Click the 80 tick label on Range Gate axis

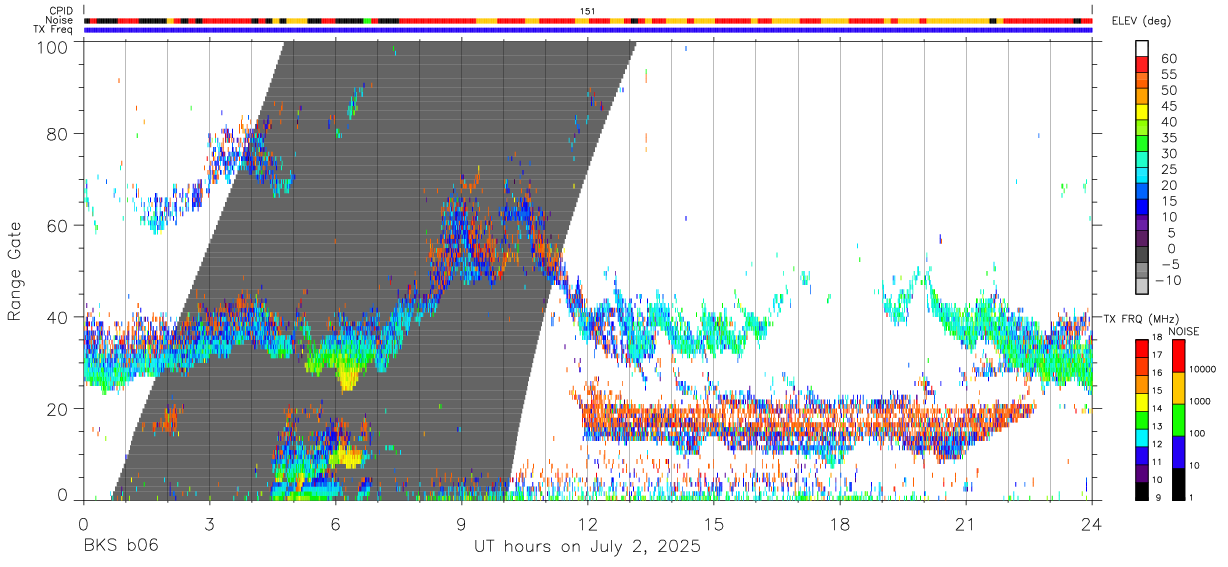[x=58, y=134]
